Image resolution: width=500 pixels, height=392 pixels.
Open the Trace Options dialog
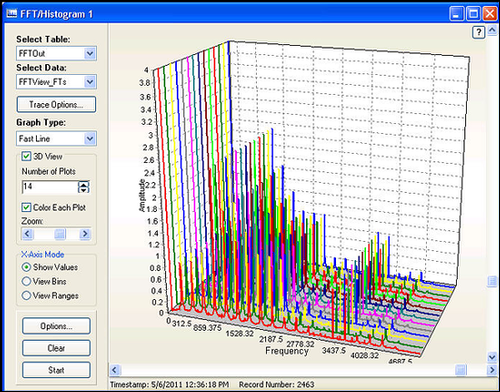[56, 105]
